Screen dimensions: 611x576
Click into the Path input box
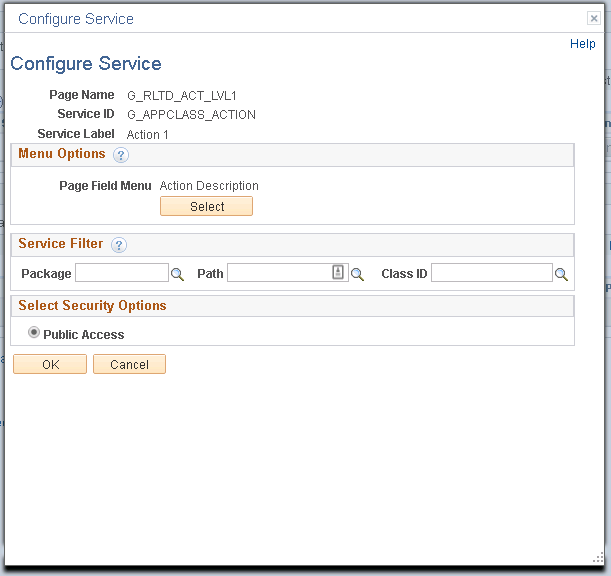click(x=279, y=274)
